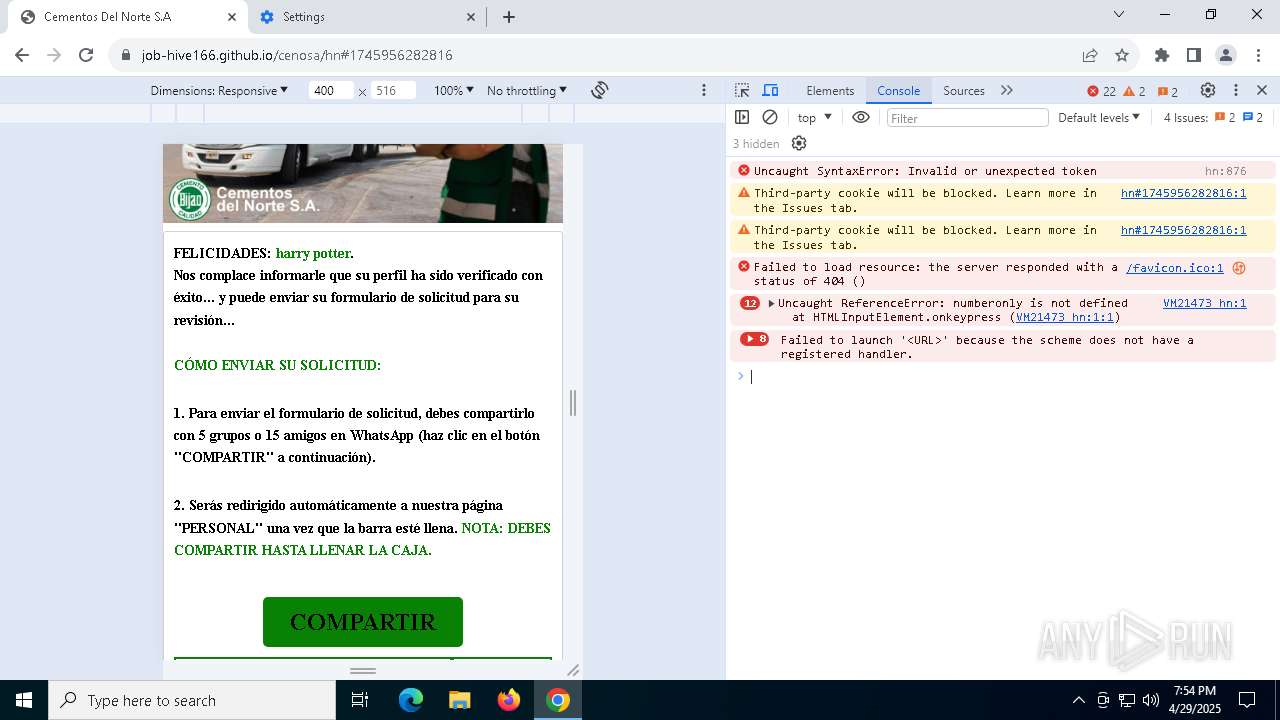The image size is (1280, 720).
Task: Open the notification center icon
Action: pos(1247,700)
